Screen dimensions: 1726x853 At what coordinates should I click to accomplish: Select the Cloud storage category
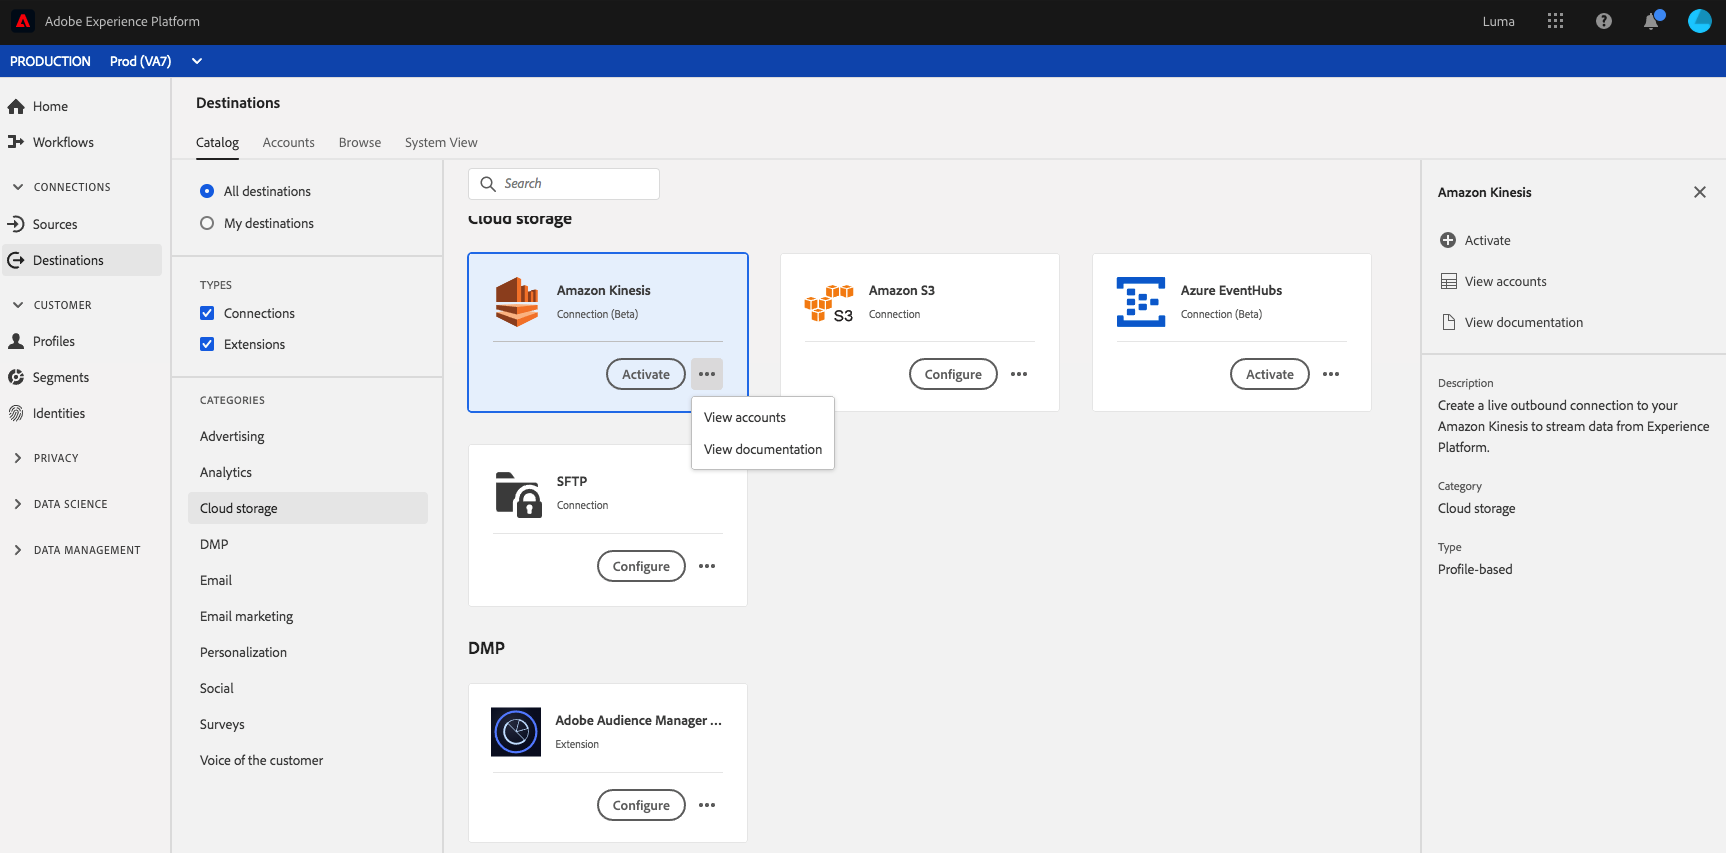(308, 508)
